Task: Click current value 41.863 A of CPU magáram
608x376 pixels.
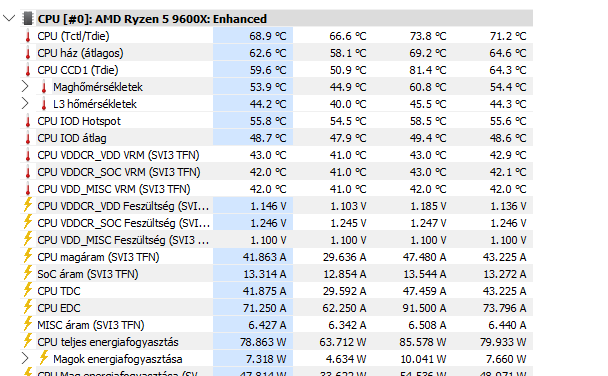Action: click(x=264, y=257)
